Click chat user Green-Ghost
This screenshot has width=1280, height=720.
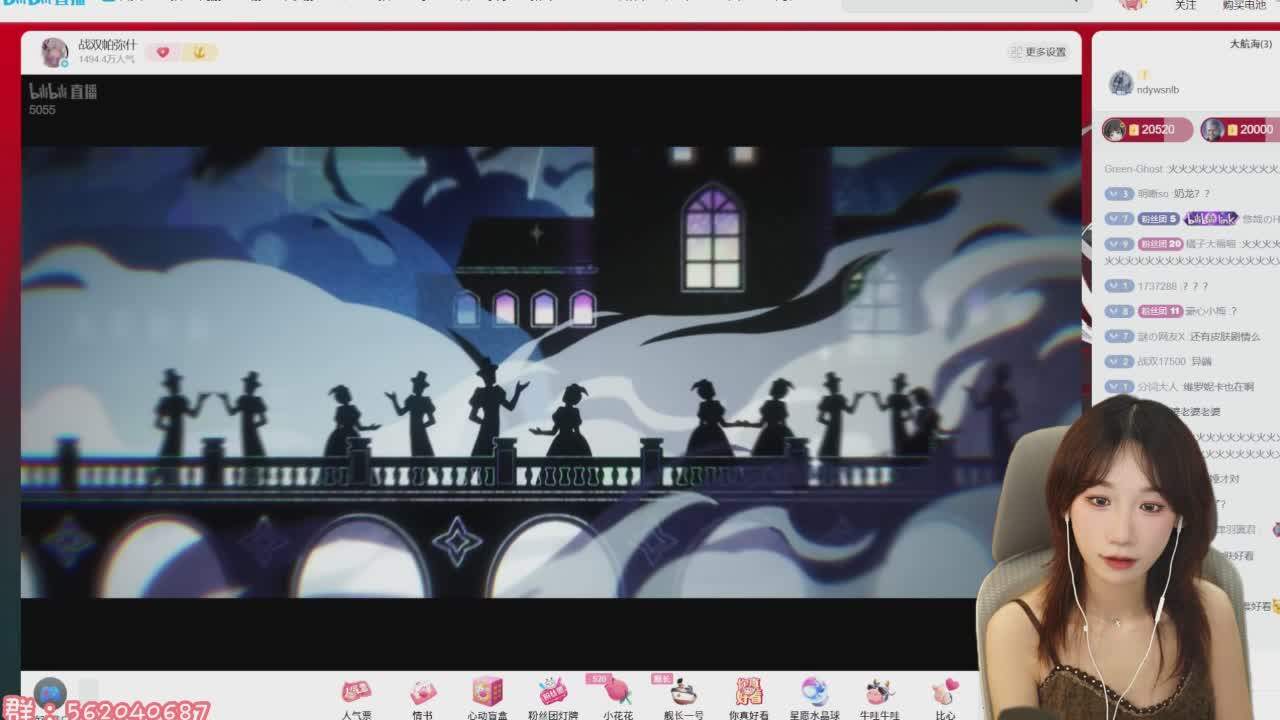pos(1134,169)
